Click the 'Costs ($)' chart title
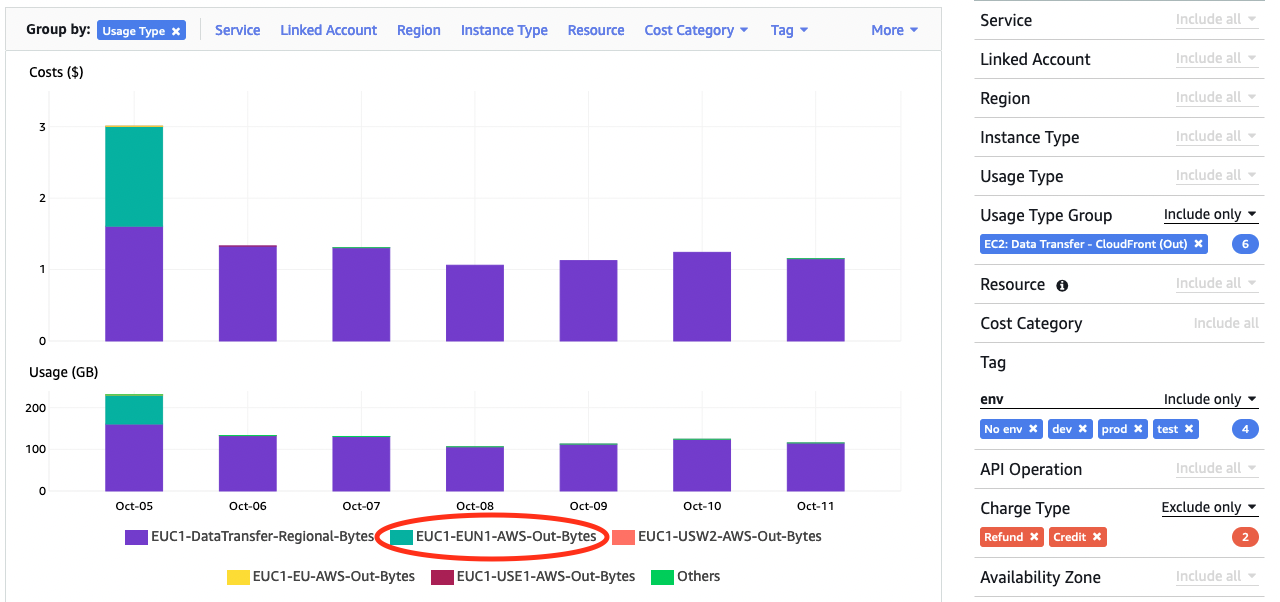 [56, 73]
